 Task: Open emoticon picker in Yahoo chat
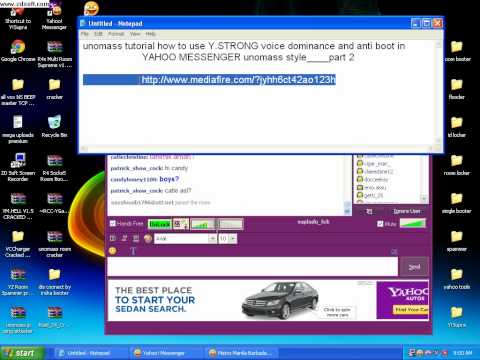[113, 251]
